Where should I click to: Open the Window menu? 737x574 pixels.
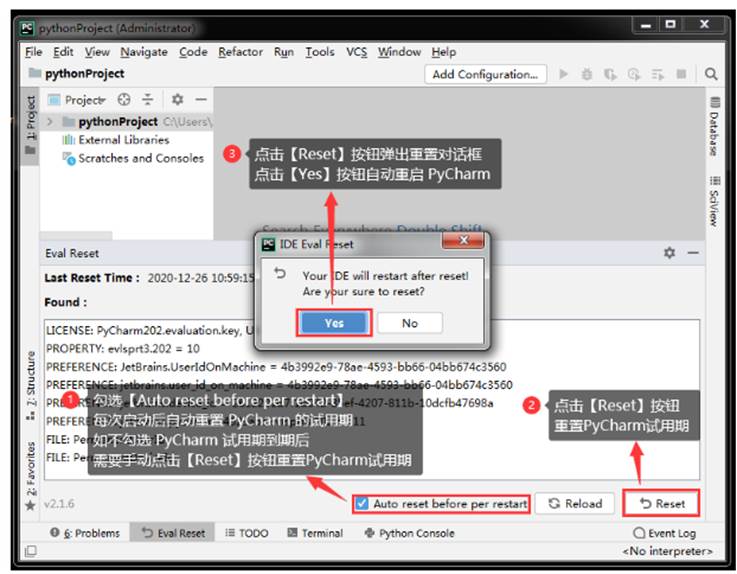point(399,52)
